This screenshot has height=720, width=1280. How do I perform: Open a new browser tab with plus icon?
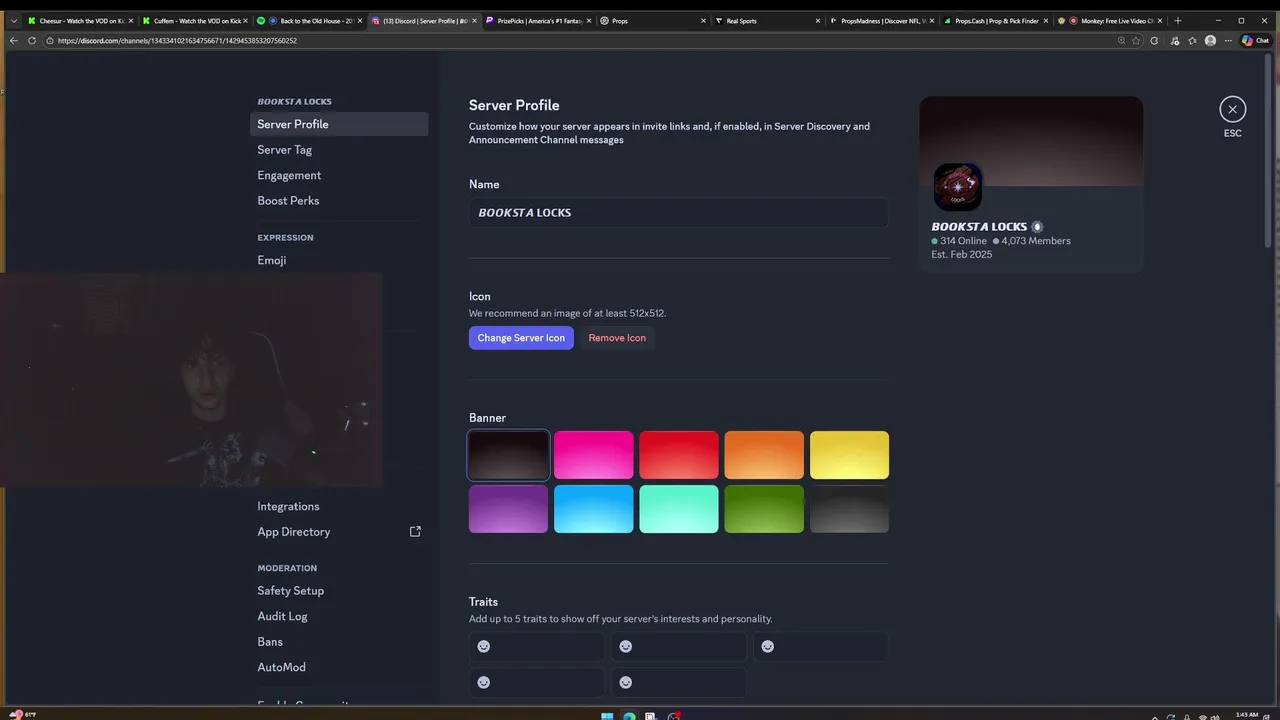[x=1177, y=20]
